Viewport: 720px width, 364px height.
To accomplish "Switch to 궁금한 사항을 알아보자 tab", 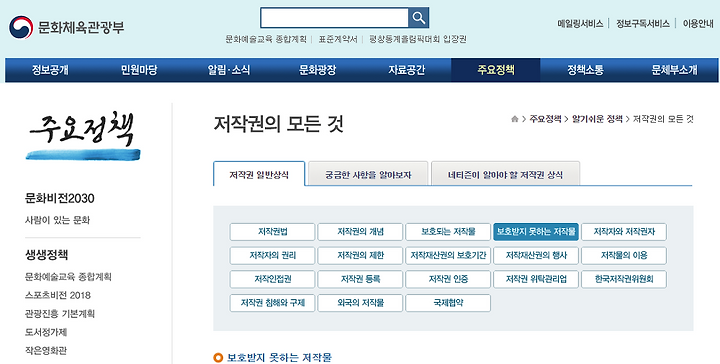I will 368,174.
